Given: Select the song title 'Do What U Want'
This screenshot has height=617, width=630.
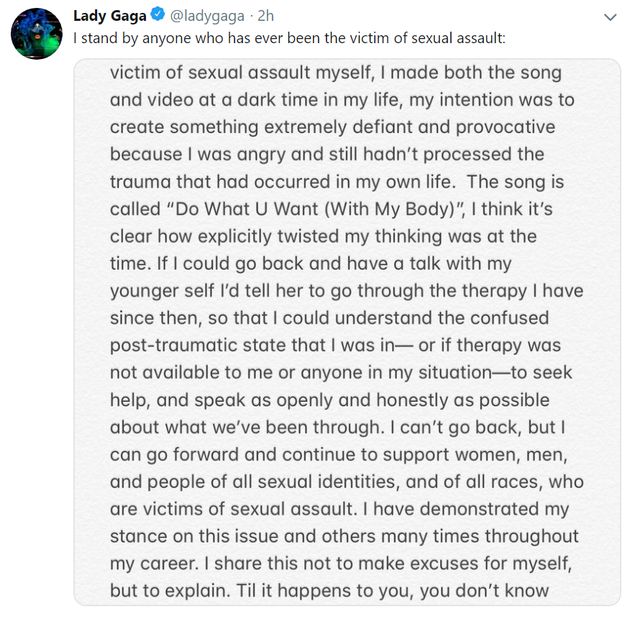Looking at the screenshot, I should coord(248,209).
